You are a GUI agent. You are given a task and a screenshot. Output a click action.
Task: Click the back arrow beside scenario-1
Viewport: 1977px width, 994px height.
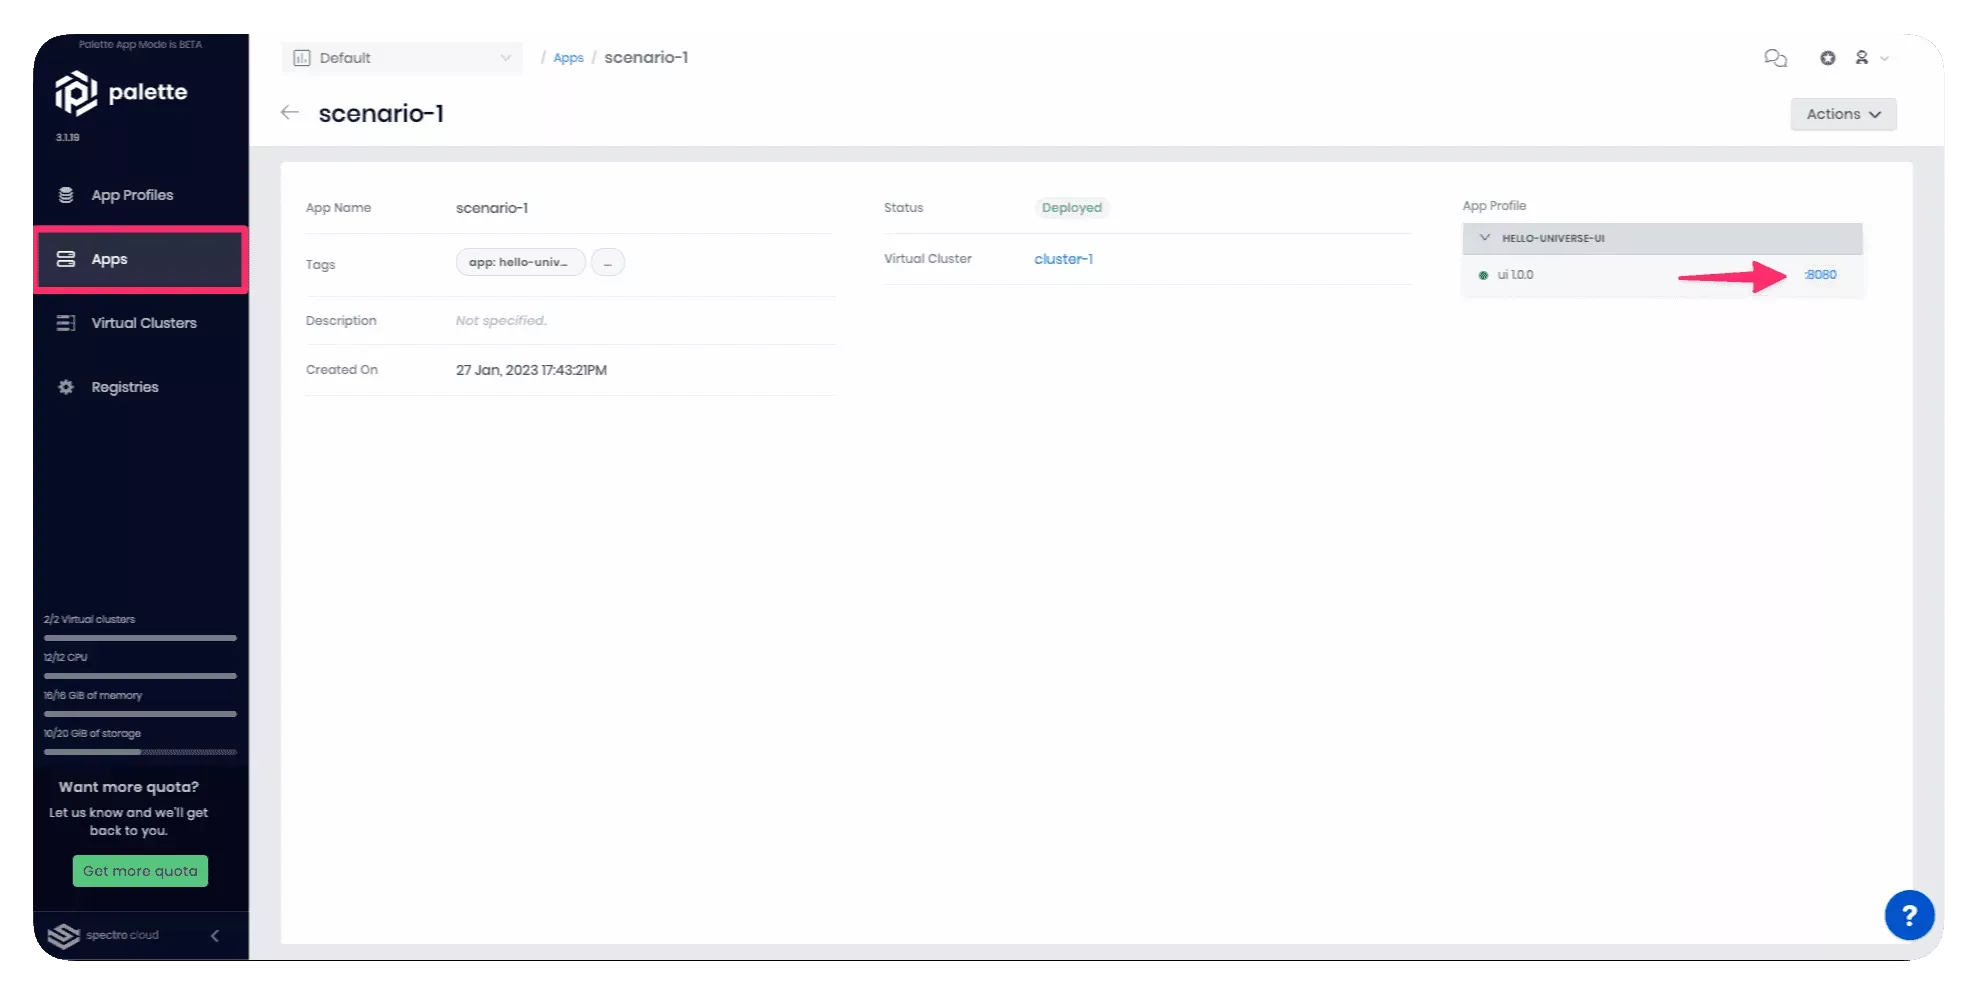(x=290, y=113)
